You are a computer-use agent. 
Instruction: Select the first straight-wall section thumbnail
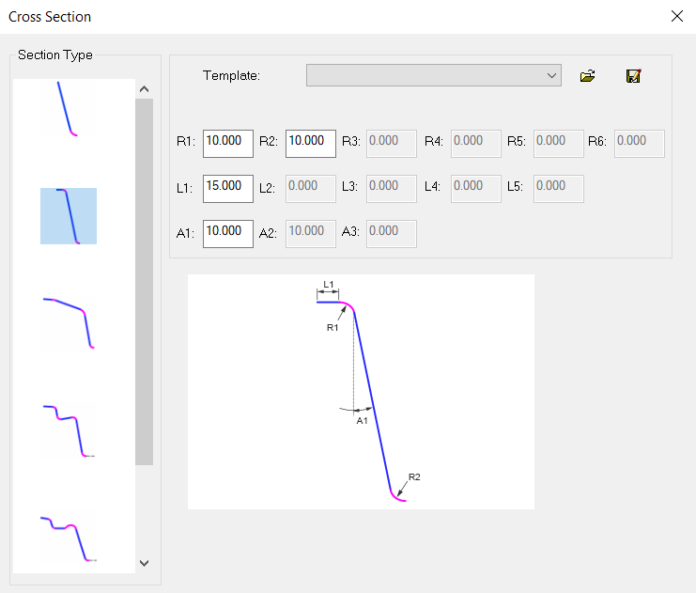(x=68, y=109)
